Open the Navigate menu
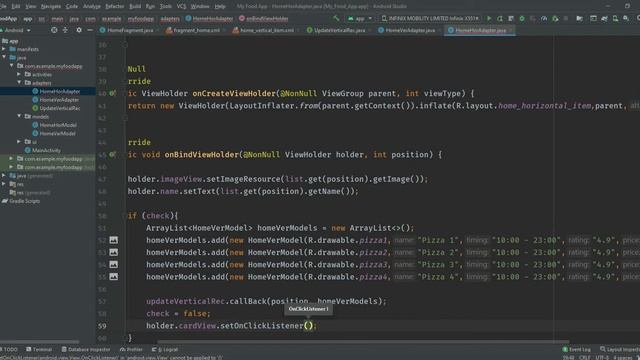Viewport: 640px width, 360px height. pyautogui.click(x=51, y=6)
